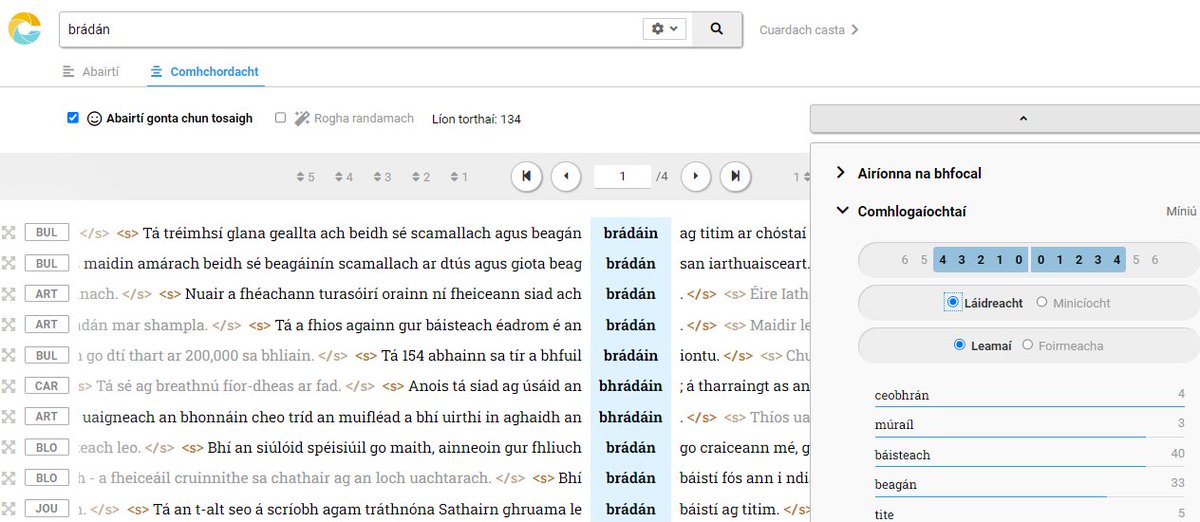This screenshot has width=1200, height=522.
Task: Sort by left position 4
Action: [344, 177]
